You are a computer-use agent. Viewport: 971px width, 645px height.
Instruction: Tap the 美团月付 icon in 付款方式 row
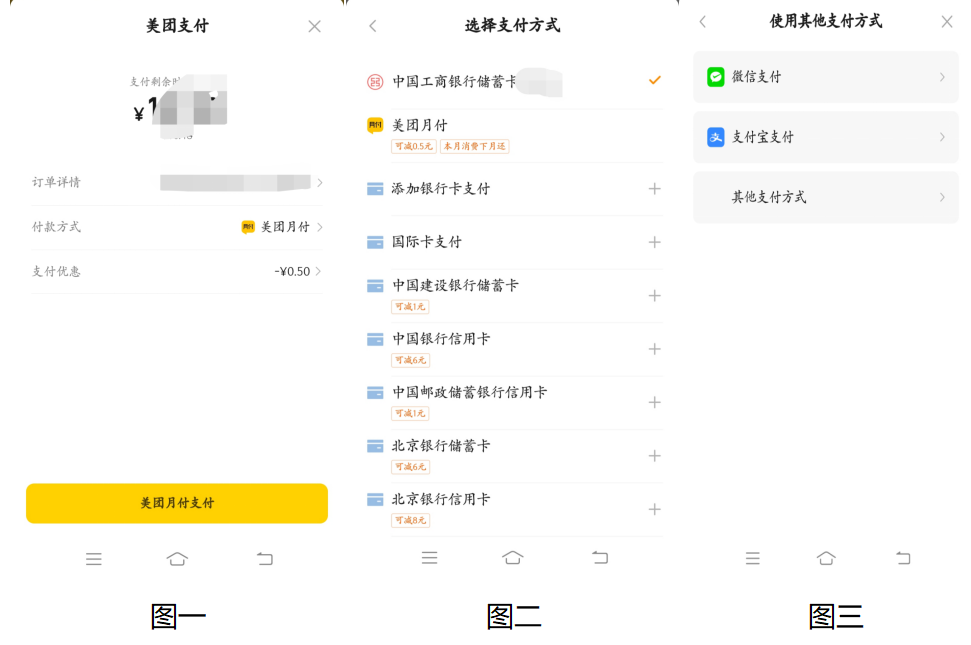pyautogui.click(x=248, y=227)
